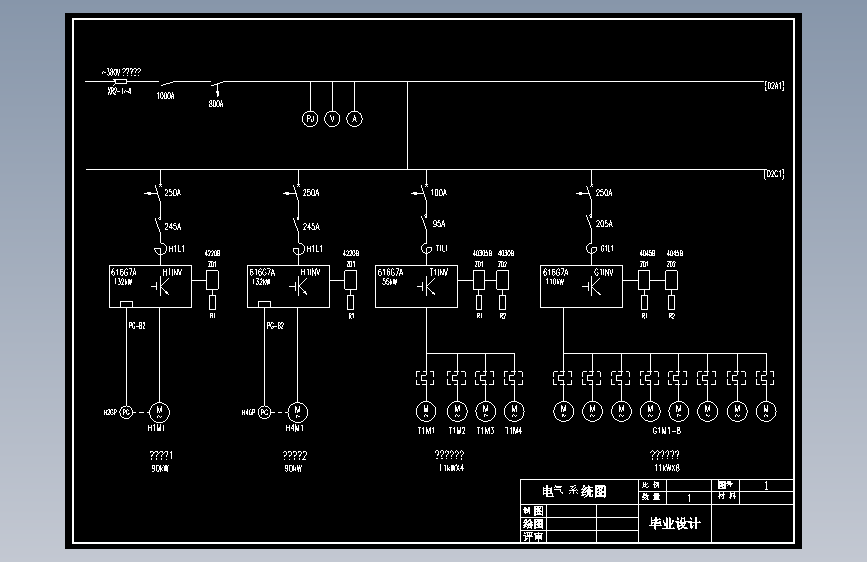Click the "毕业设计" title block cell
This screenshot has width=867, height=562.
pos(675,523)
